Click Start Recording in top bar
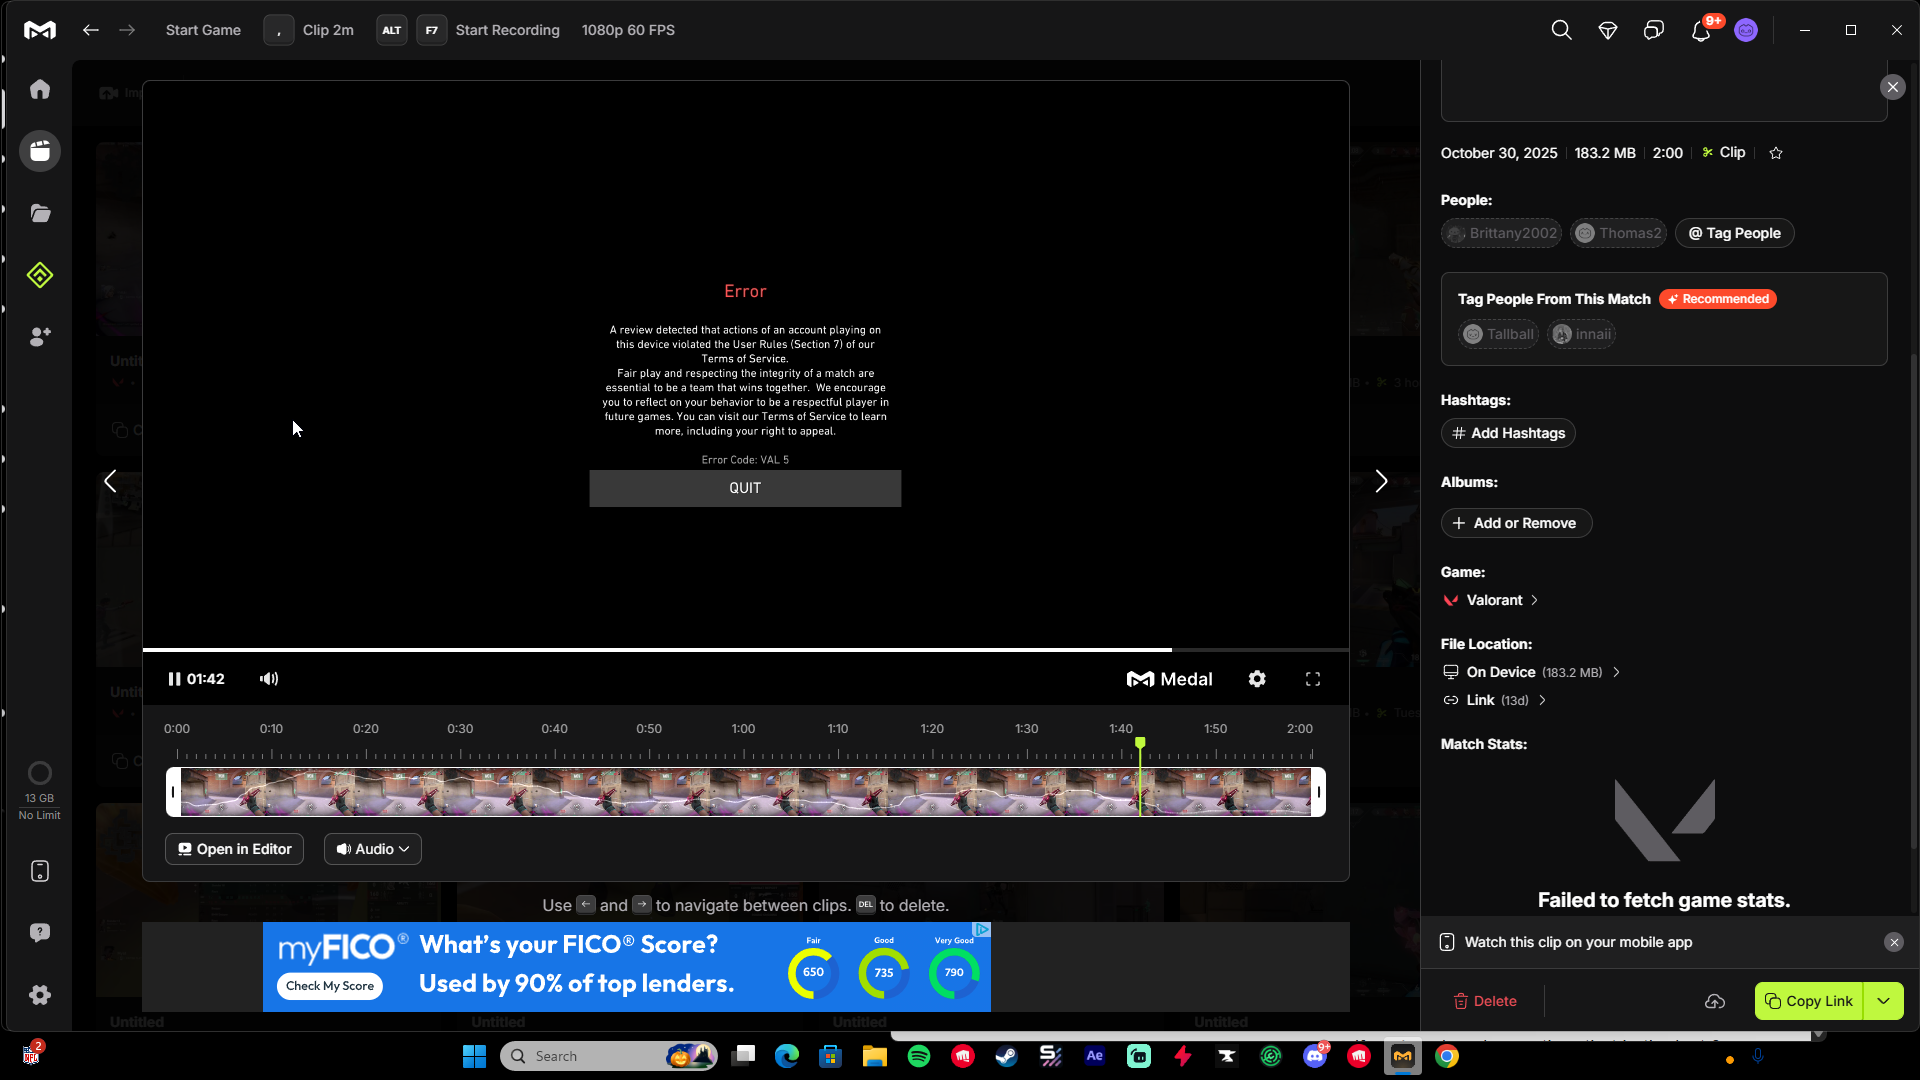1920x1080 pixels. pos(507,30)
